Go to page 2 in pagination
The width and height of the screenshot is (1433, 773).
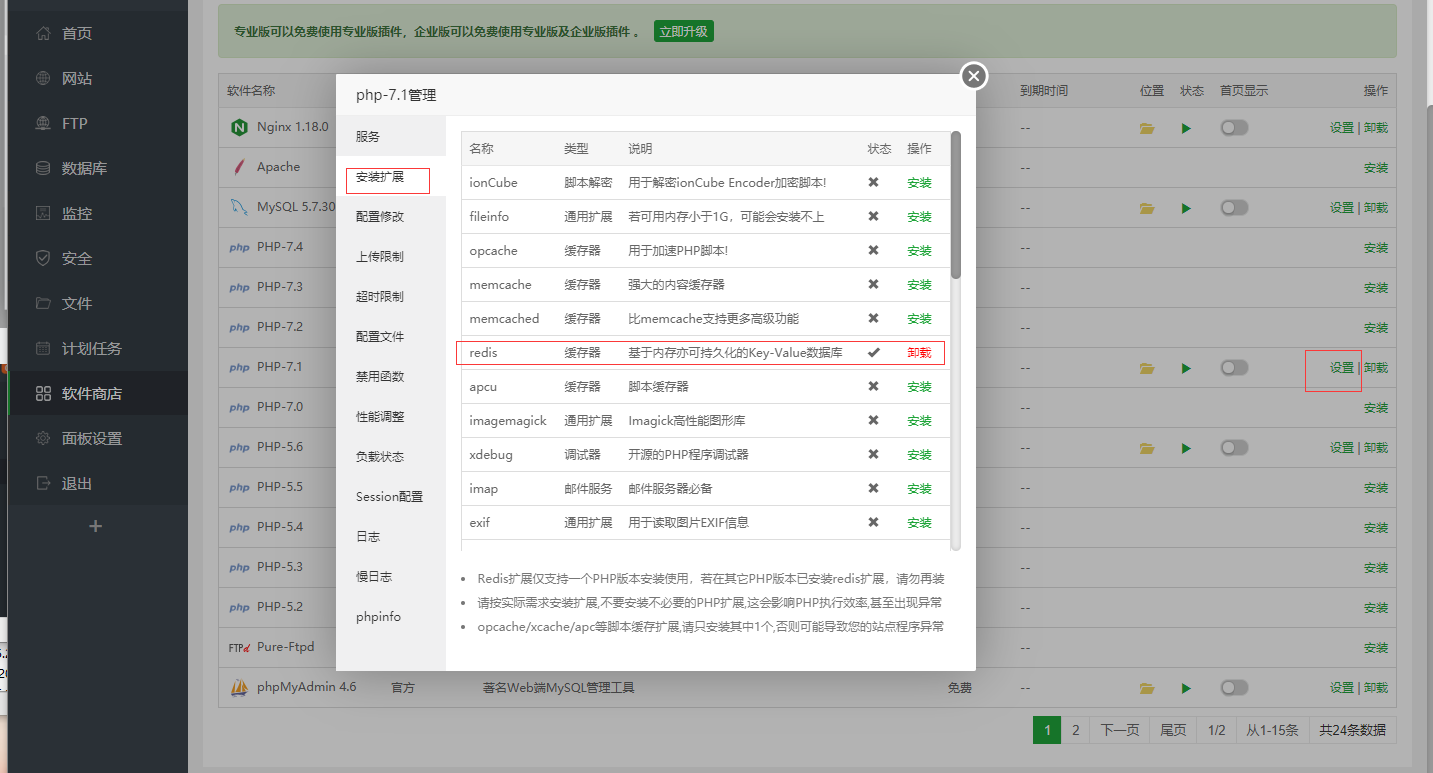(x=1075, y=730)
